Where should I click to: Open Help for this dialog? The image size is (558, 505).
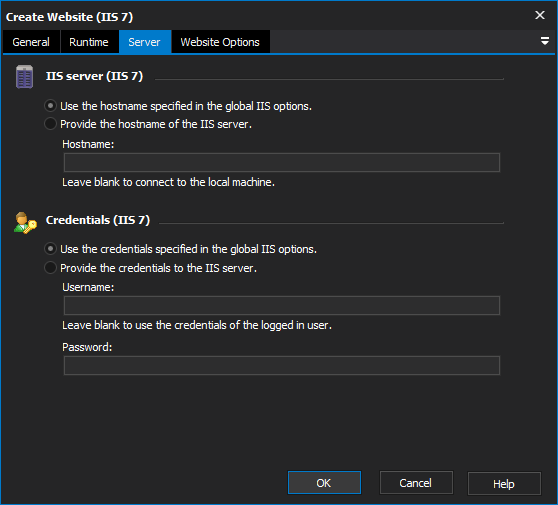504,483
